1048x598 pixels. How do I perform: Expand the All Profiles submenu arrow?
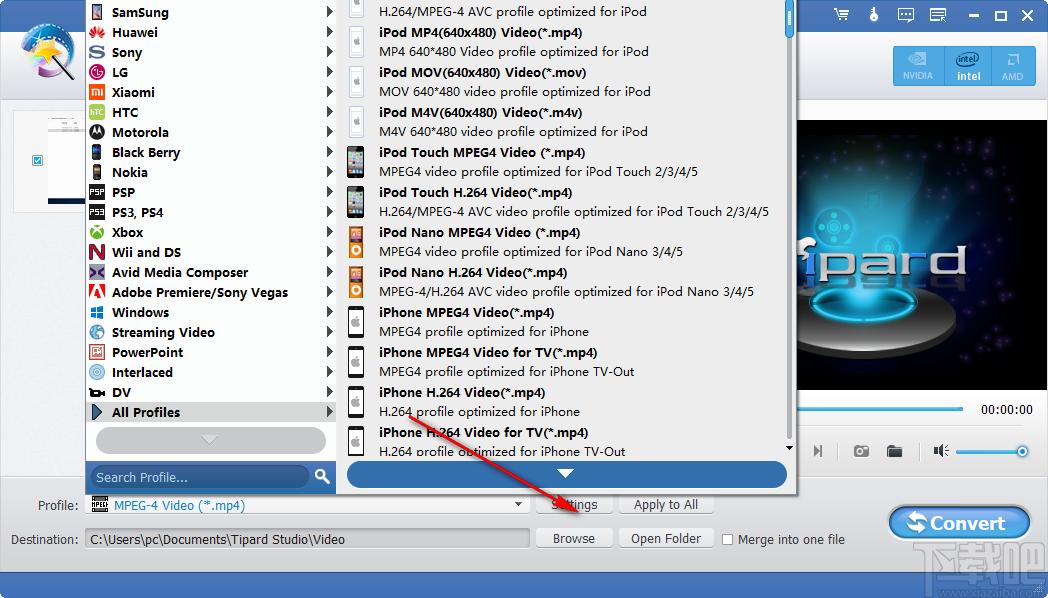point(330,412)
